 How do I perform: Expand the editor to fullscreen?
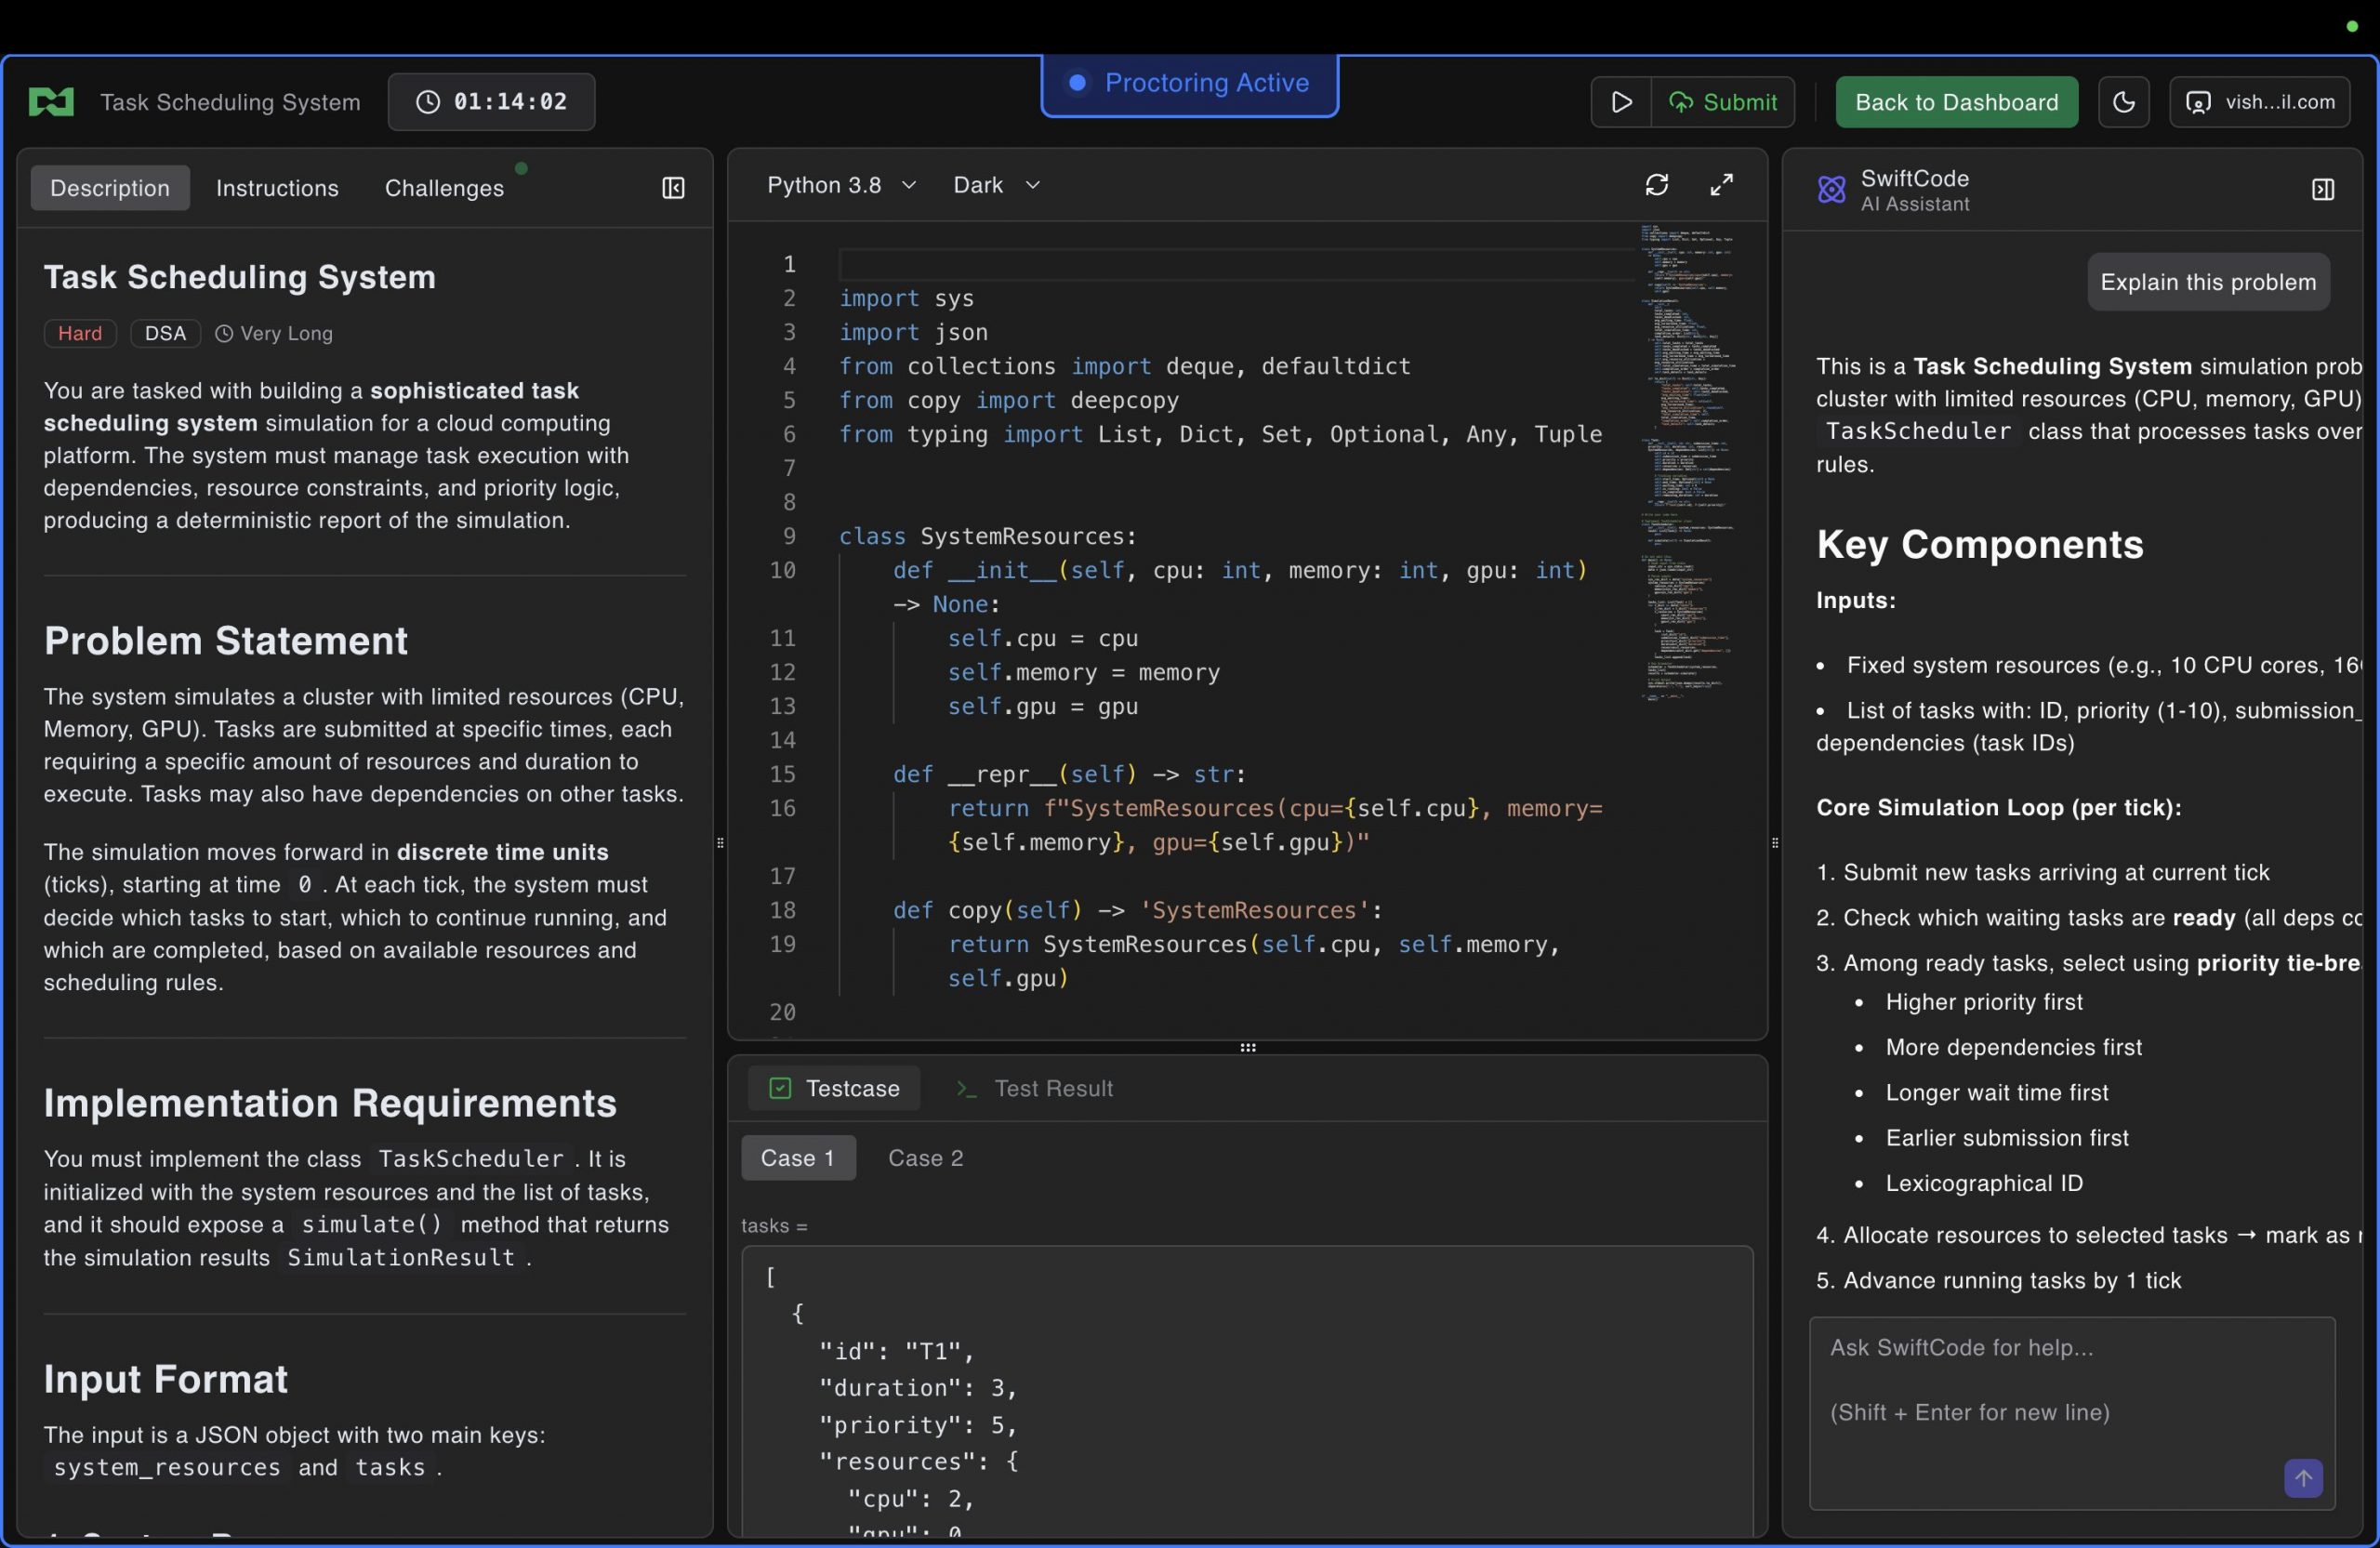1721,185
